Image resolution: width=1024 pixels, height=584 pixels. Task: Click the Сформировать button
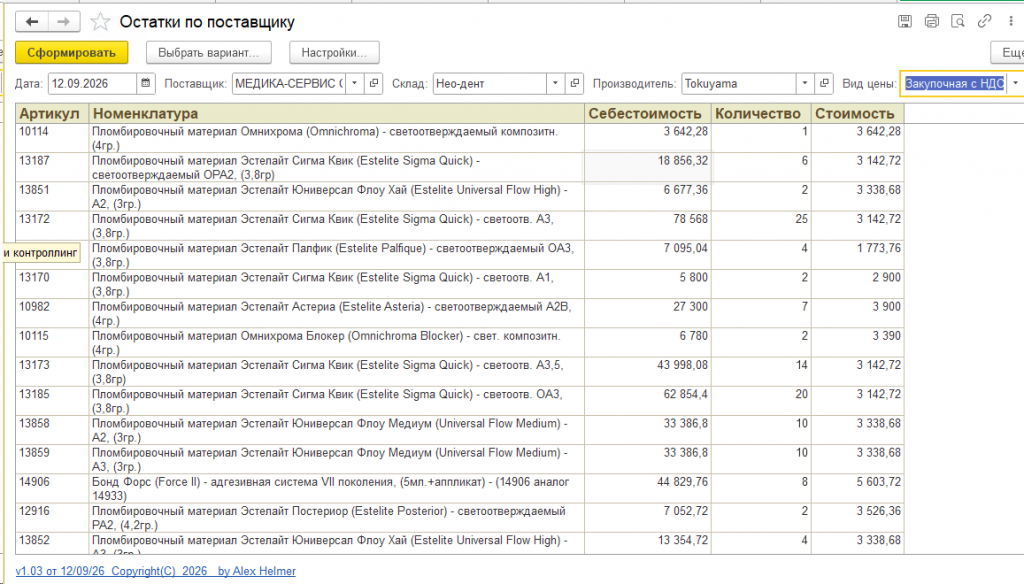tap(71, 53)
